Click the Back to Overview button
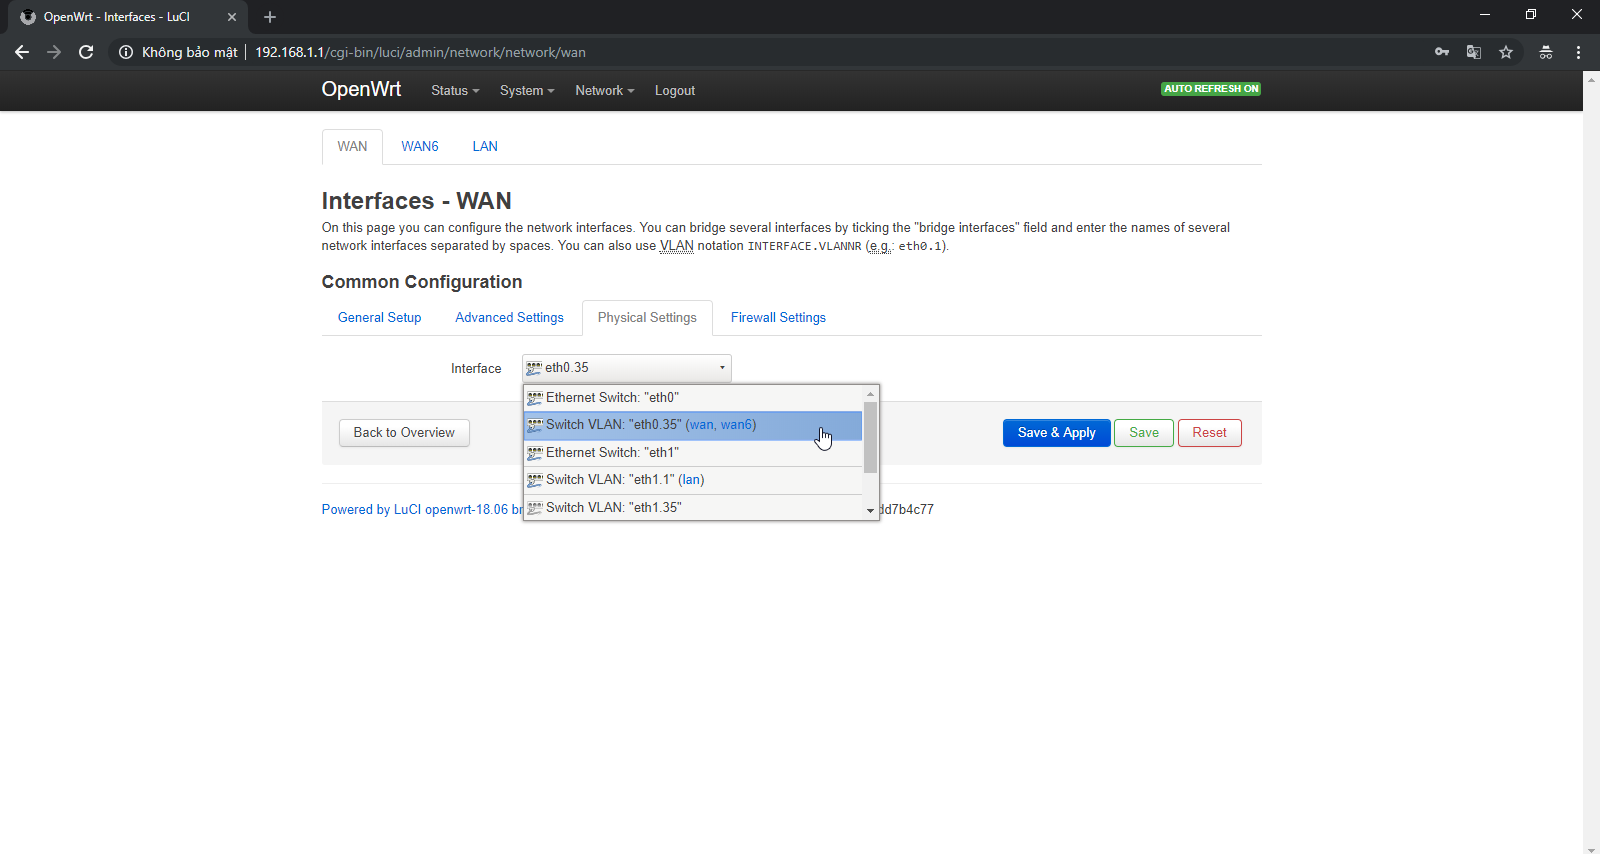This screenshot has width=1600, height=854. click(404, 433)
